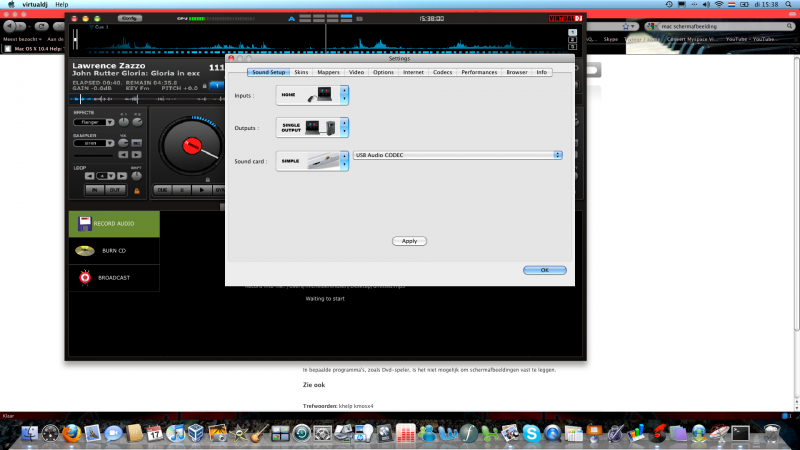The height and width of the screenshot is (450, 800).
Task: Select the Burn CD disc option
Action: tap(114, 251)
